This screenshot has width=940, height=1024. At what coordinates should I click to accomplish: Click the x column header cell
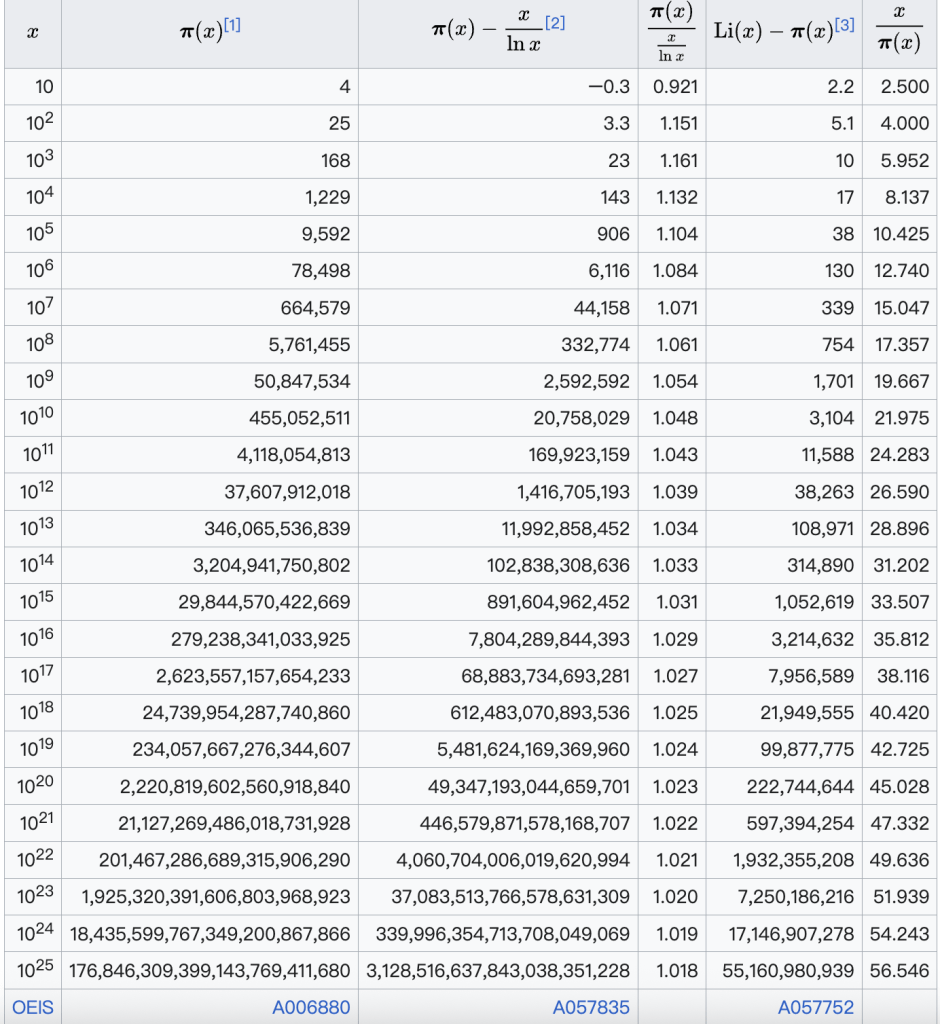click(32, 33)
